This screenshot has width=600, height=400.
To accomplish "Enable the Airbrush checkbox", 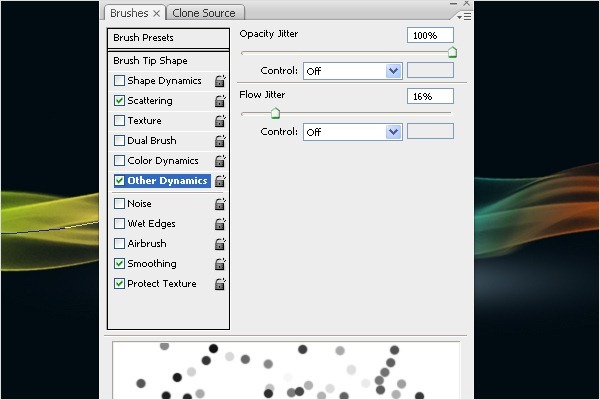I will click(119, 243).
